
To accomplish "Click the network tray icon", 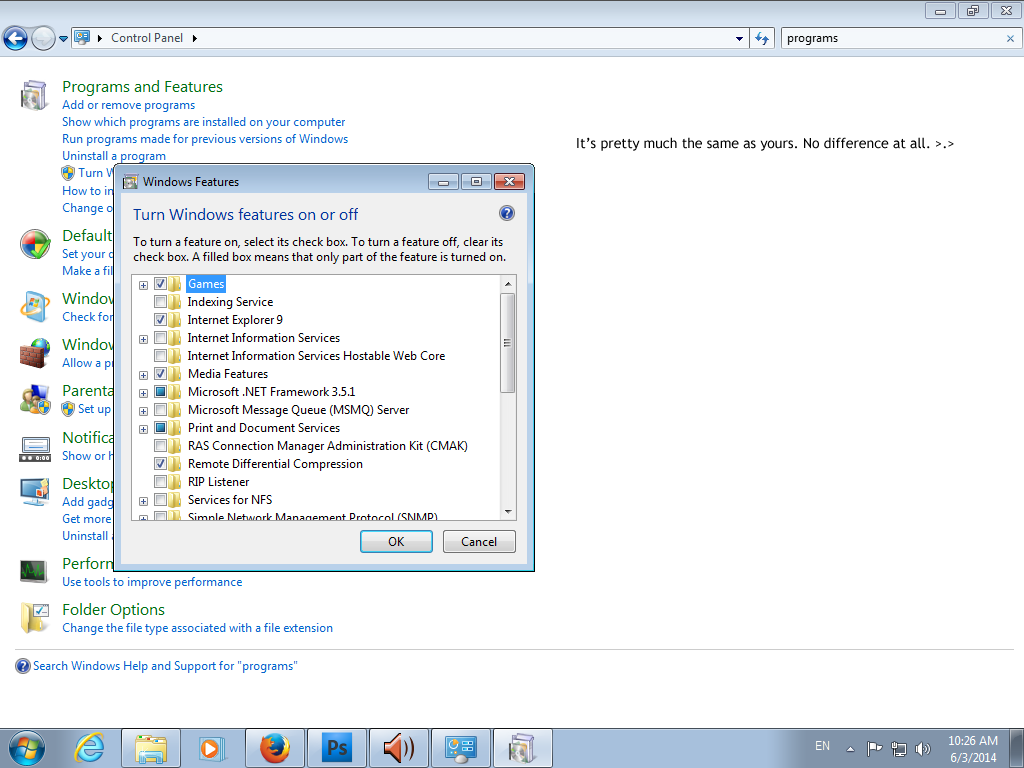I will [x=899, y=748].
